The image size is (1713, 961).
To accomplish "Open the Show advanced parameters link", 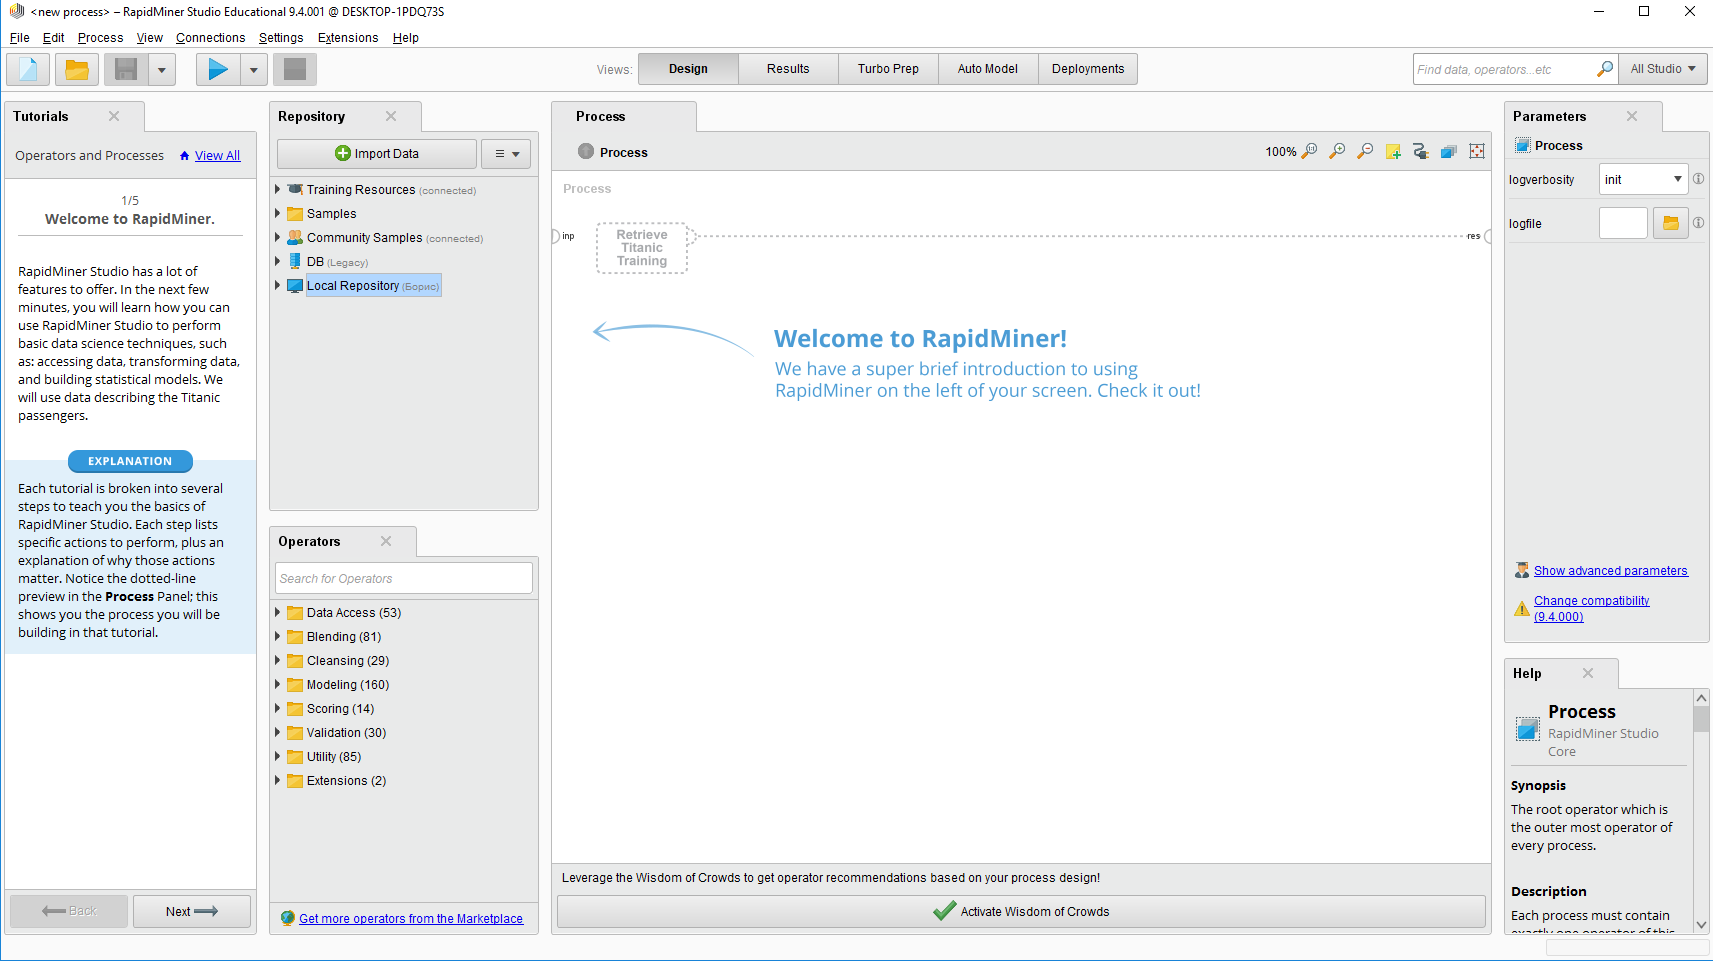I will [x=1610, y=571].
